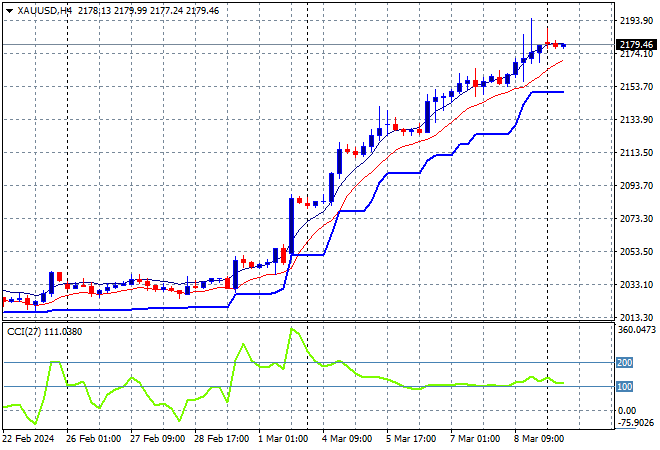Click the 200 level label on CCI scale
660x450 pixels.
625,363
